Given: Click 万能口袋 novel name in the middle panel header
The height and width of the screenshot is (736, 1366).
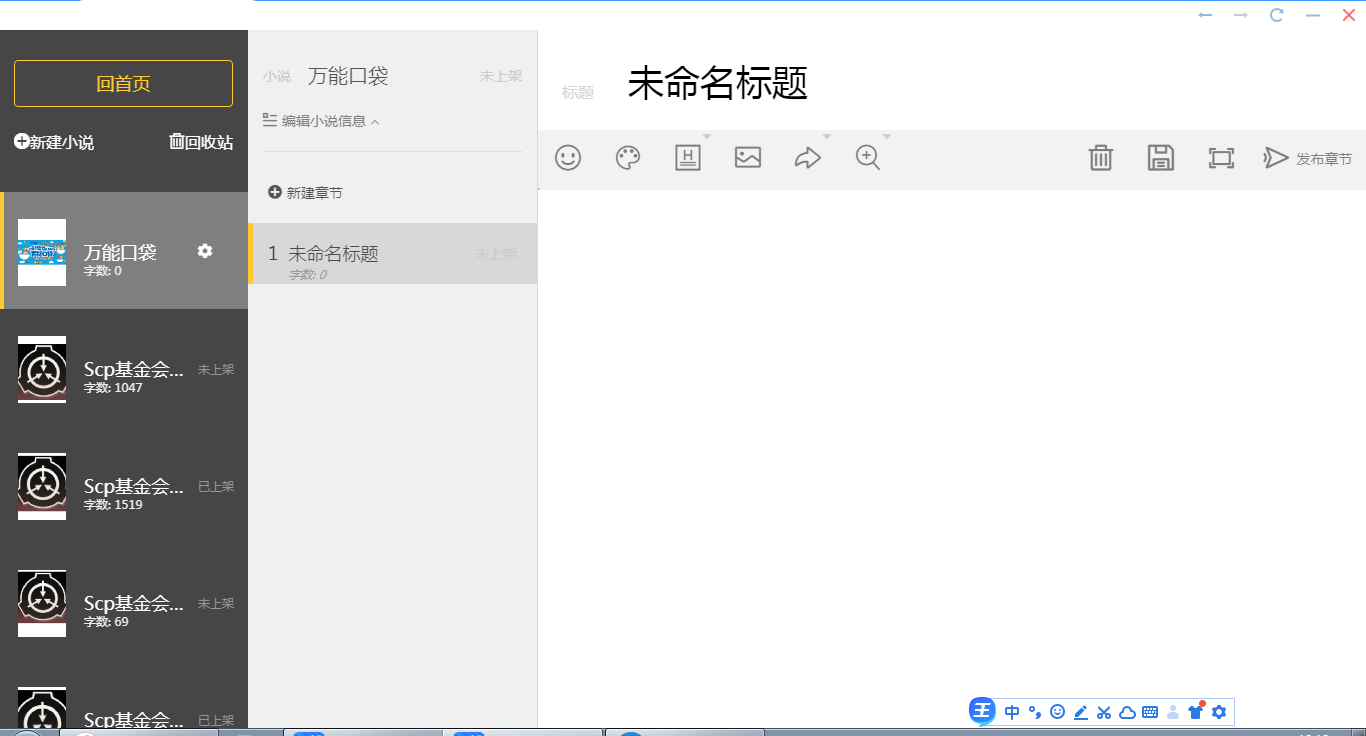Looking at the screenshot, I should (x=348, y=76).
